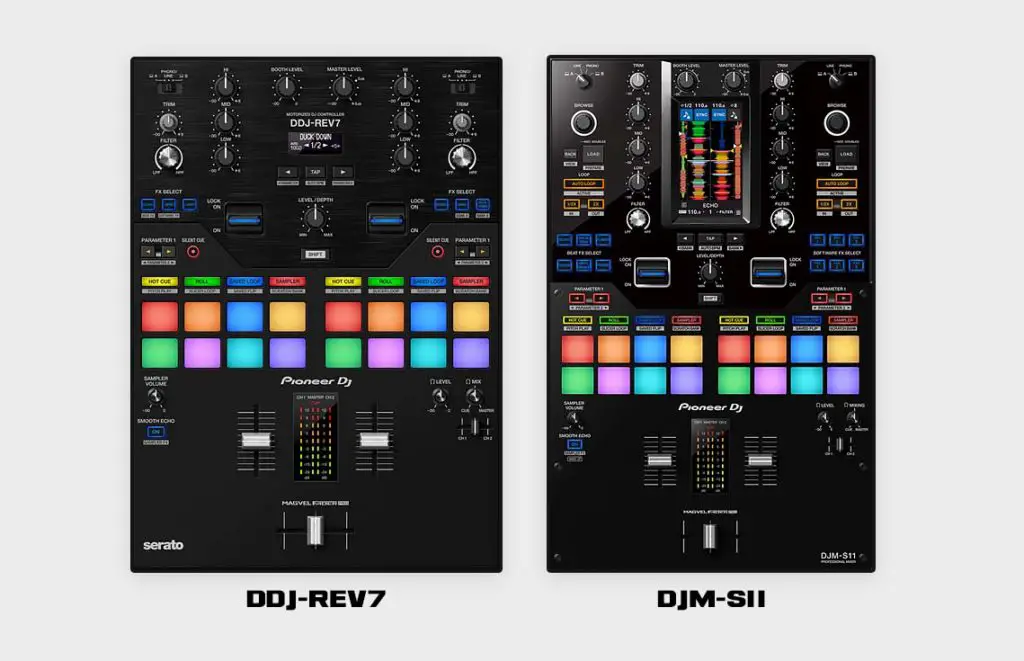Click the TAP button on the DJM-S11

pyautogui.click(x=710, y=239)
